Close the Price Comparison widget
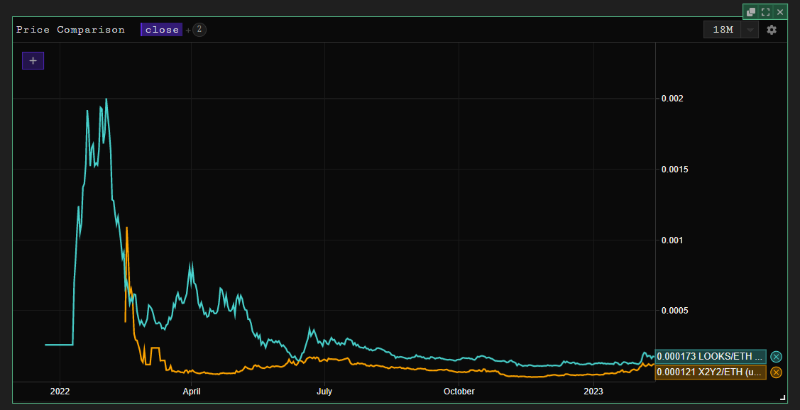The image size is (800, 410). tap(780, 12)
